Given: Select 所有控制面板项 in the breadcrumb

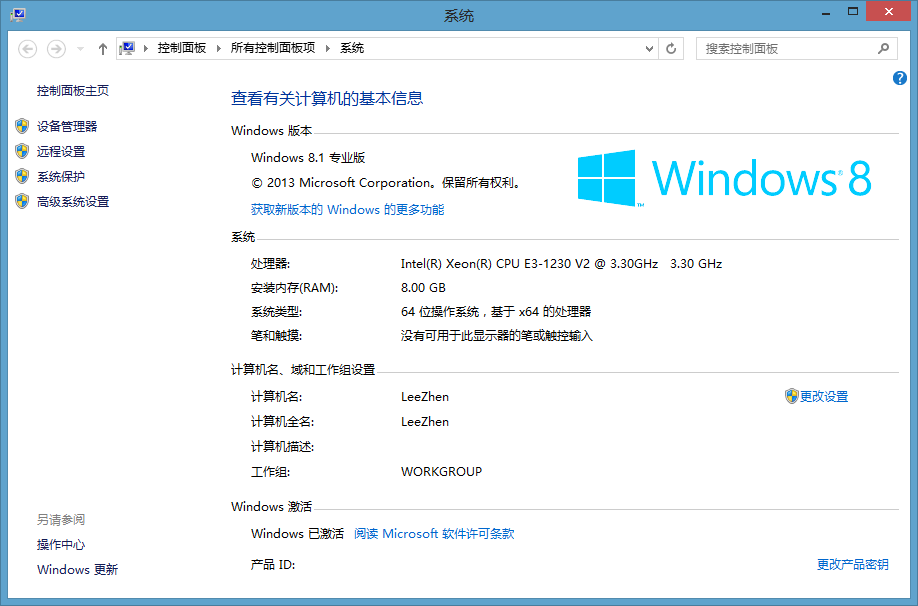Looking at the screenshot, I should tap(273, 48).
